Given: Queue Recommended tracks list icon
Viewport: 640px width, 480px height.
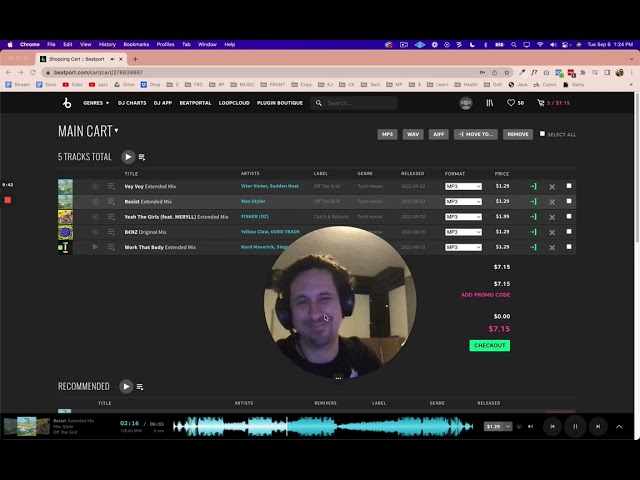Looking at the screenshot, I should pyautogui.click(x=140, y=387).
